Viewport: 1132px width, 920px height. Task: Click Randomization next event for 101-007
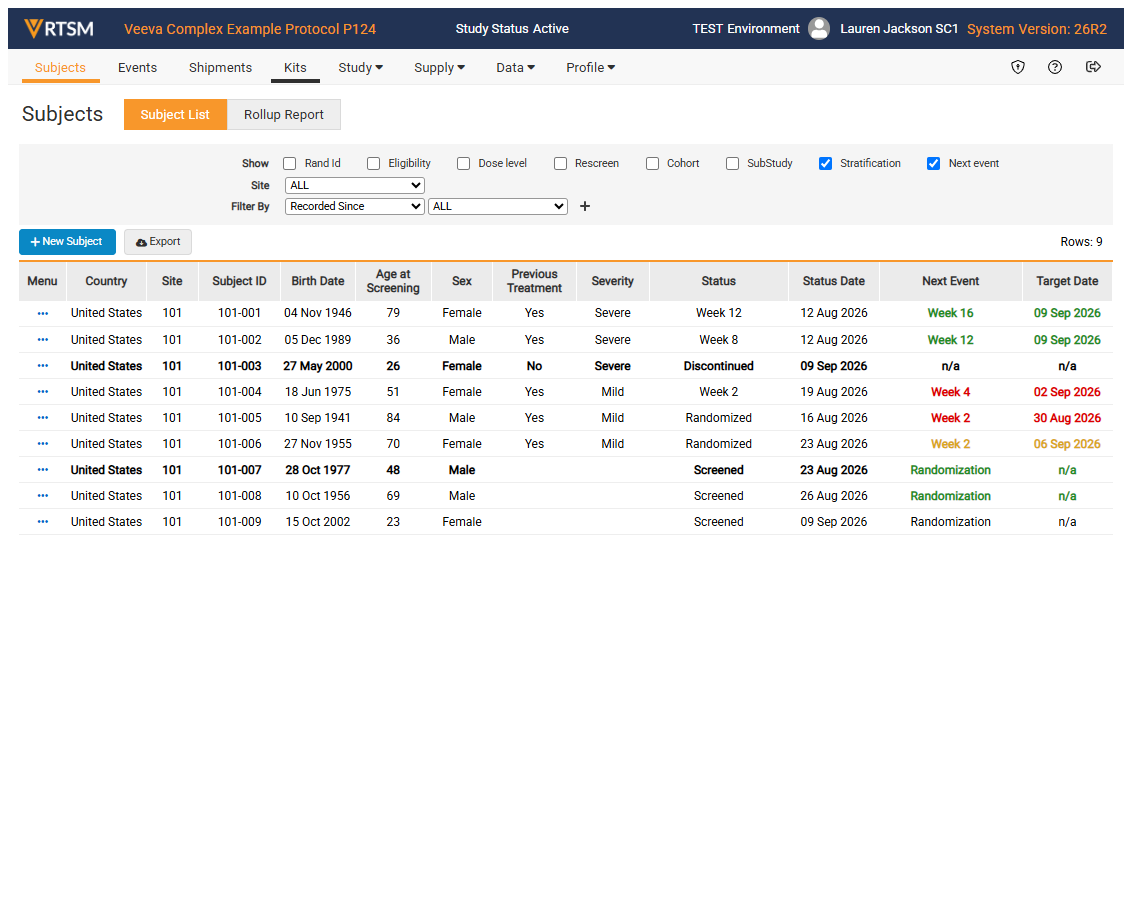(950, 470)
